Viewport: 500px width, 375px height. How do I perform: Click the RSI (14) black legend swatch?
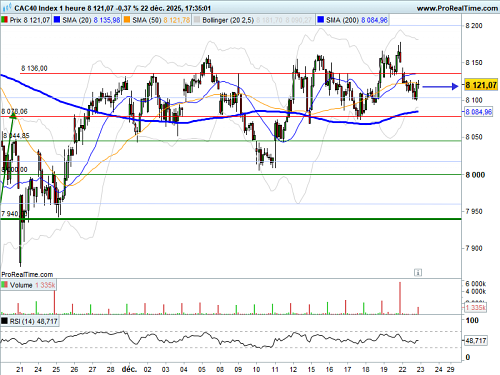coord(4,321)
